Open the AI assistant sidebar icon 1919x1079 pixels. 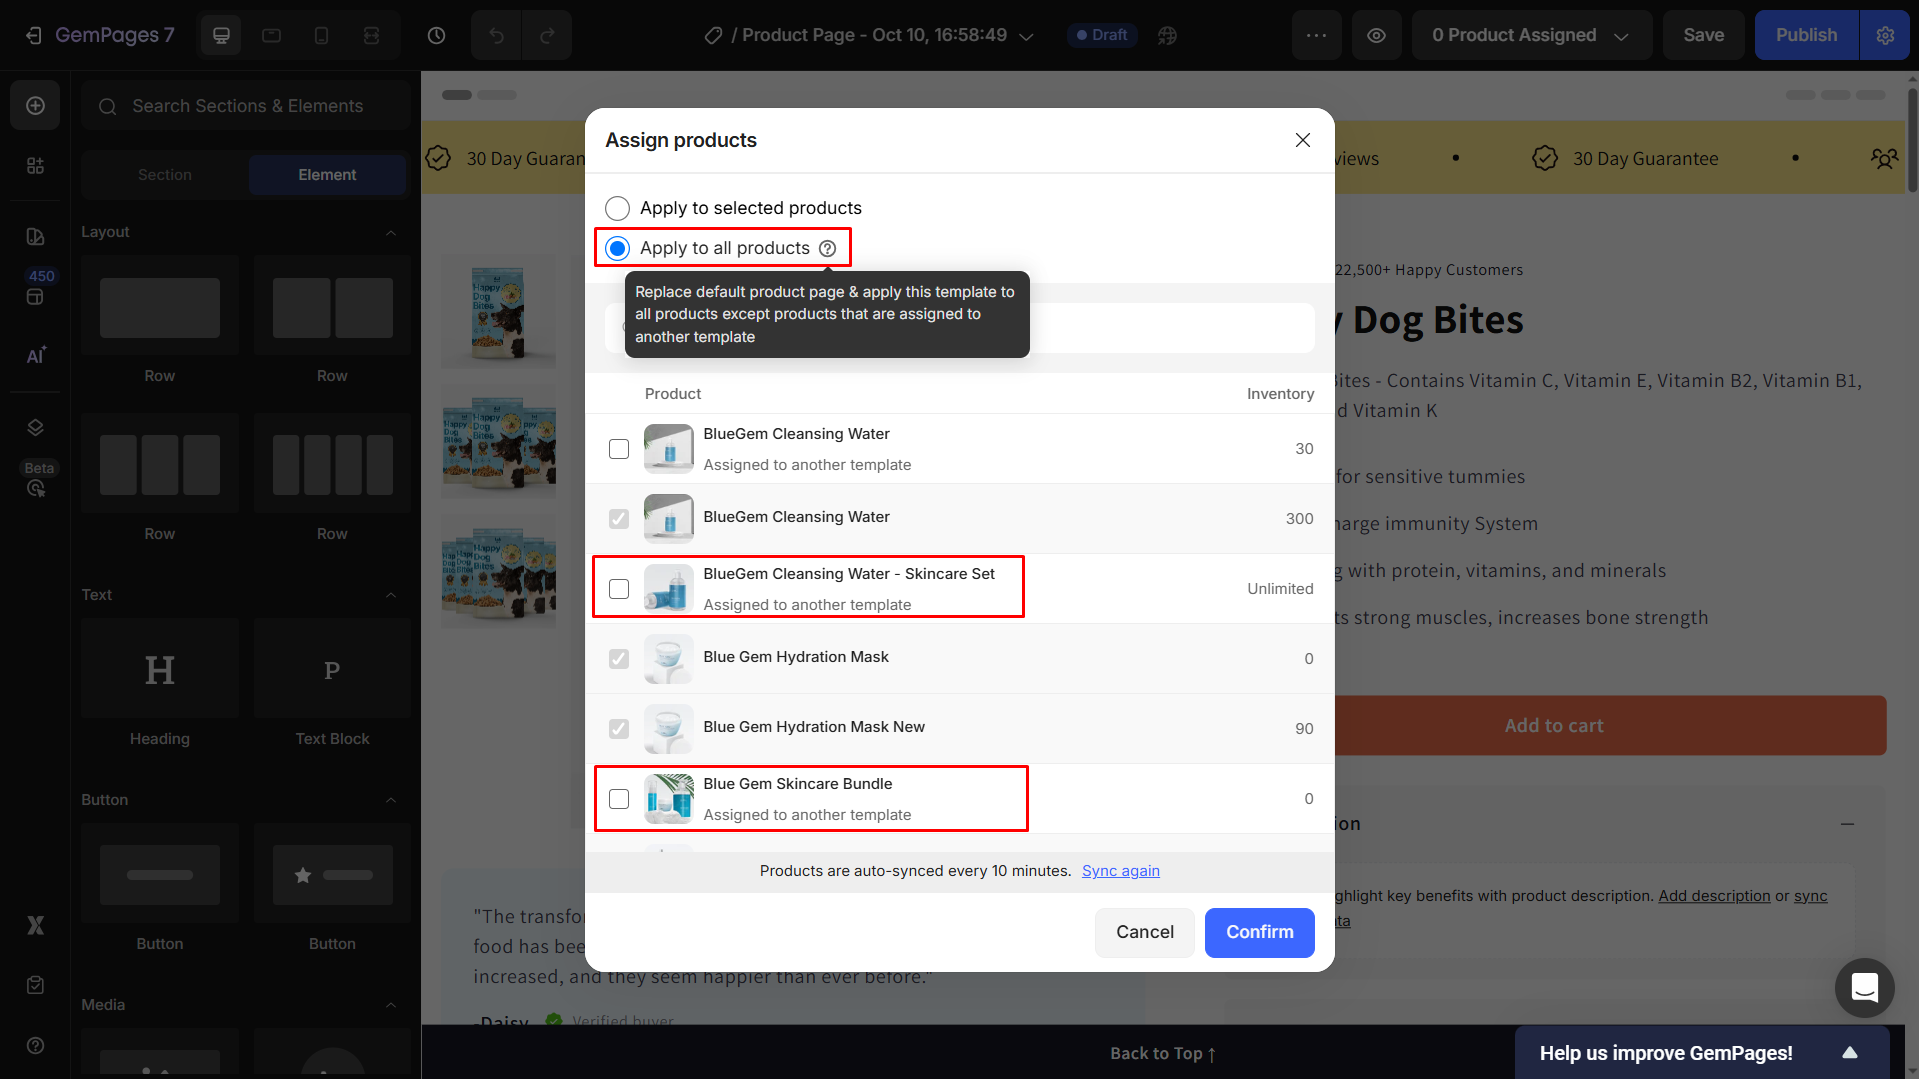[35, 356]
